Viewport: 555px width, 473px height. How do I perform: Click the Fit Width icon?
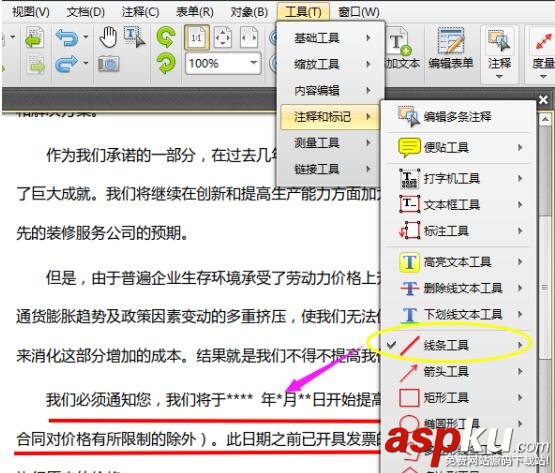click(x=249, y=37)
